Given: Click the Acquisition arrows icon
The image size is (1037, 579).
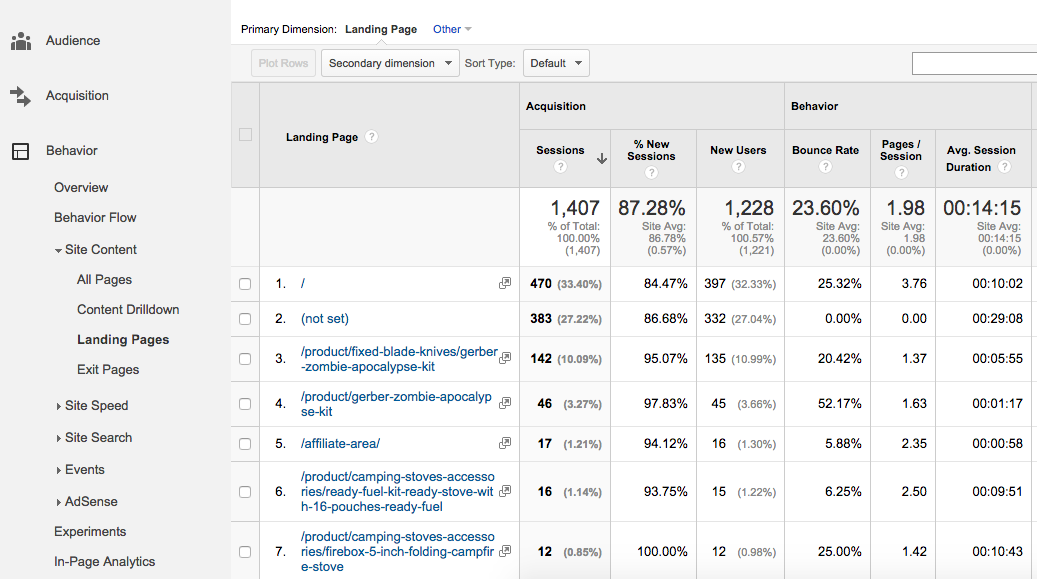Looking at the screenshot, I should coord(20,96).
